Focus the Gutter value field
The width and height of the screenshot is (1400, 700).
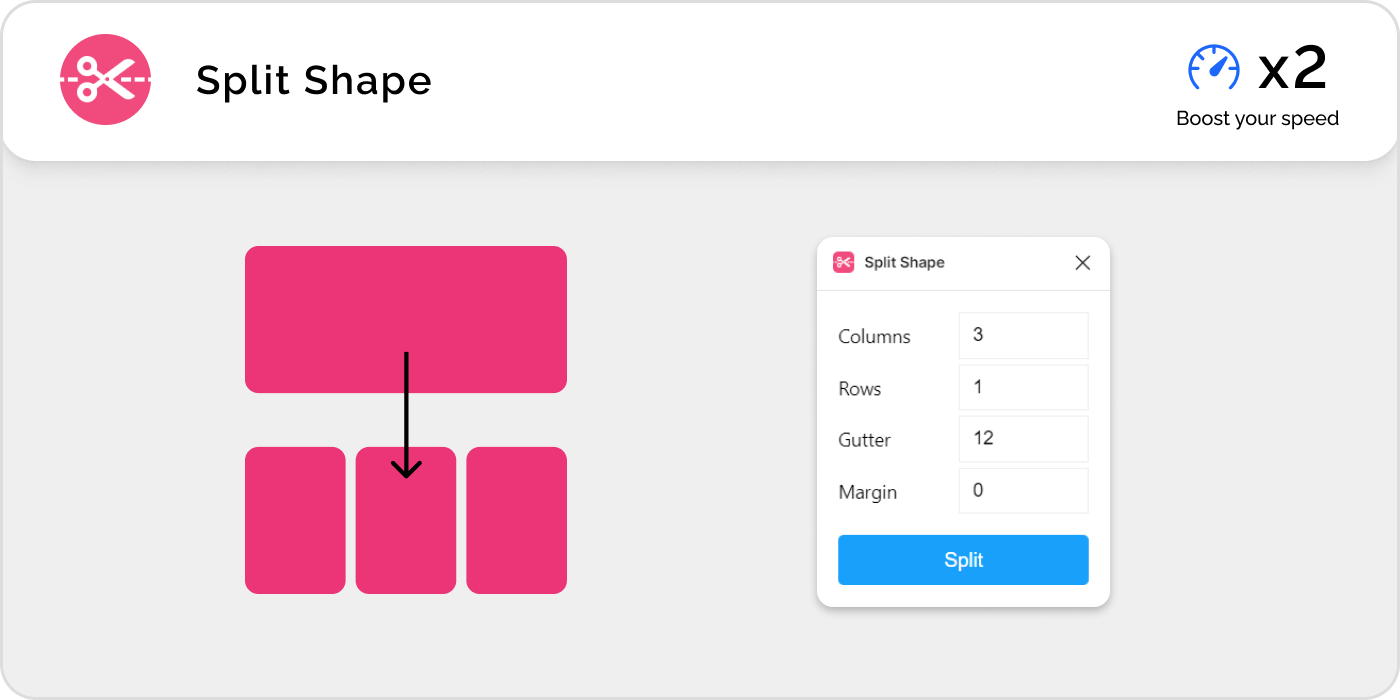tap(1023, 439)
